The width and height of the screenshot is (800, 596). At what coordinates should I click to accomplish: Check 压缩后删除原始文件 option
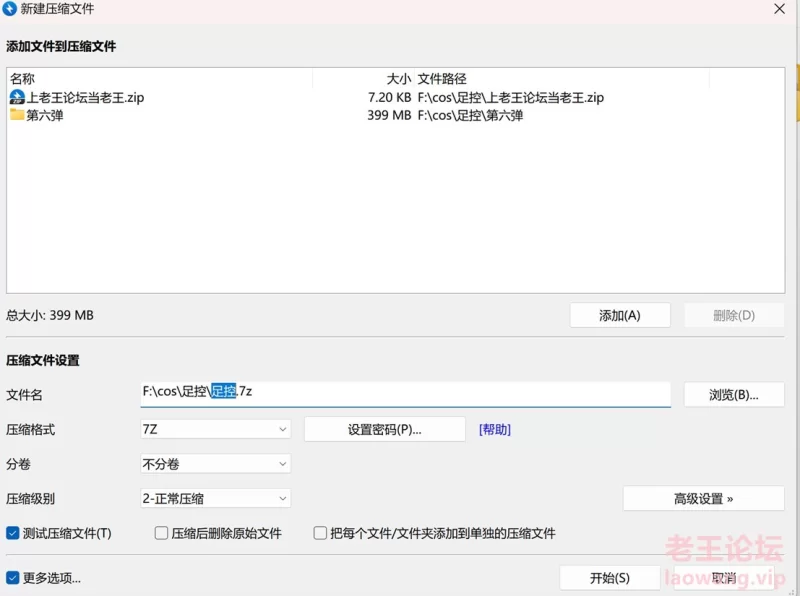(162, 533)
